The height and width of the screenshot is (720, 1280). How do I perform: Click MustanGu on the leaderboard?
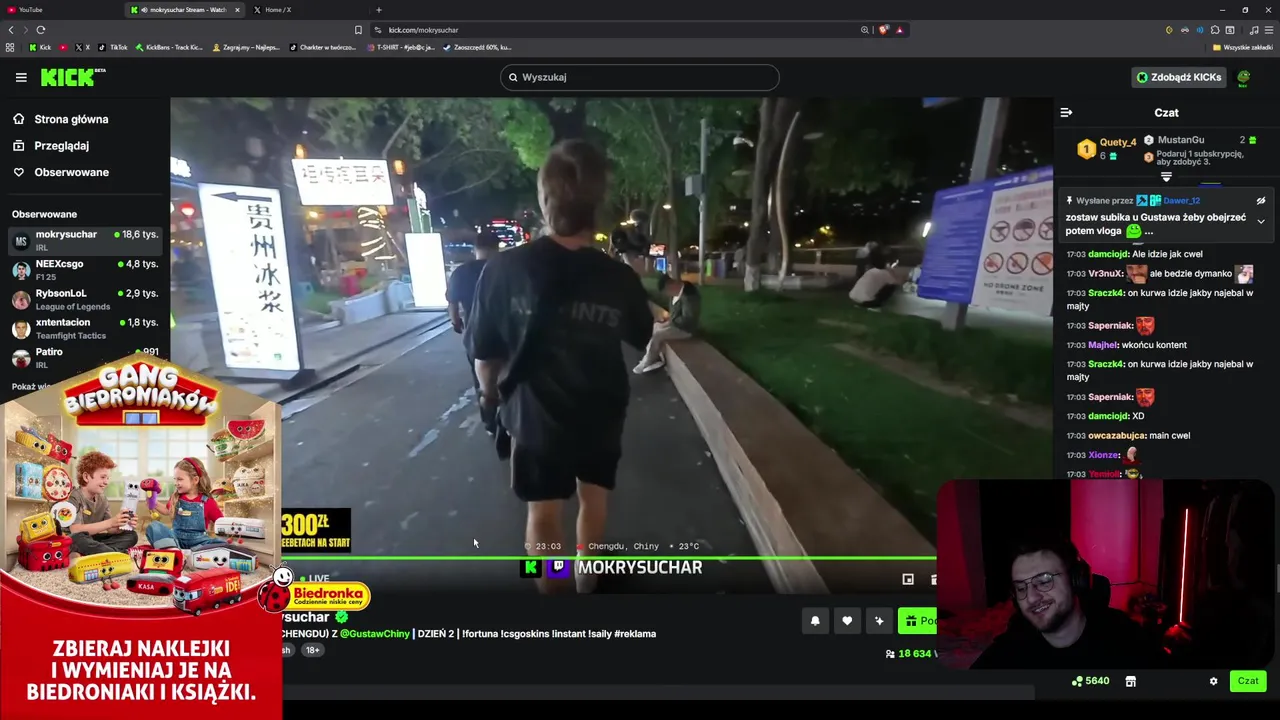pos(1180,140)
